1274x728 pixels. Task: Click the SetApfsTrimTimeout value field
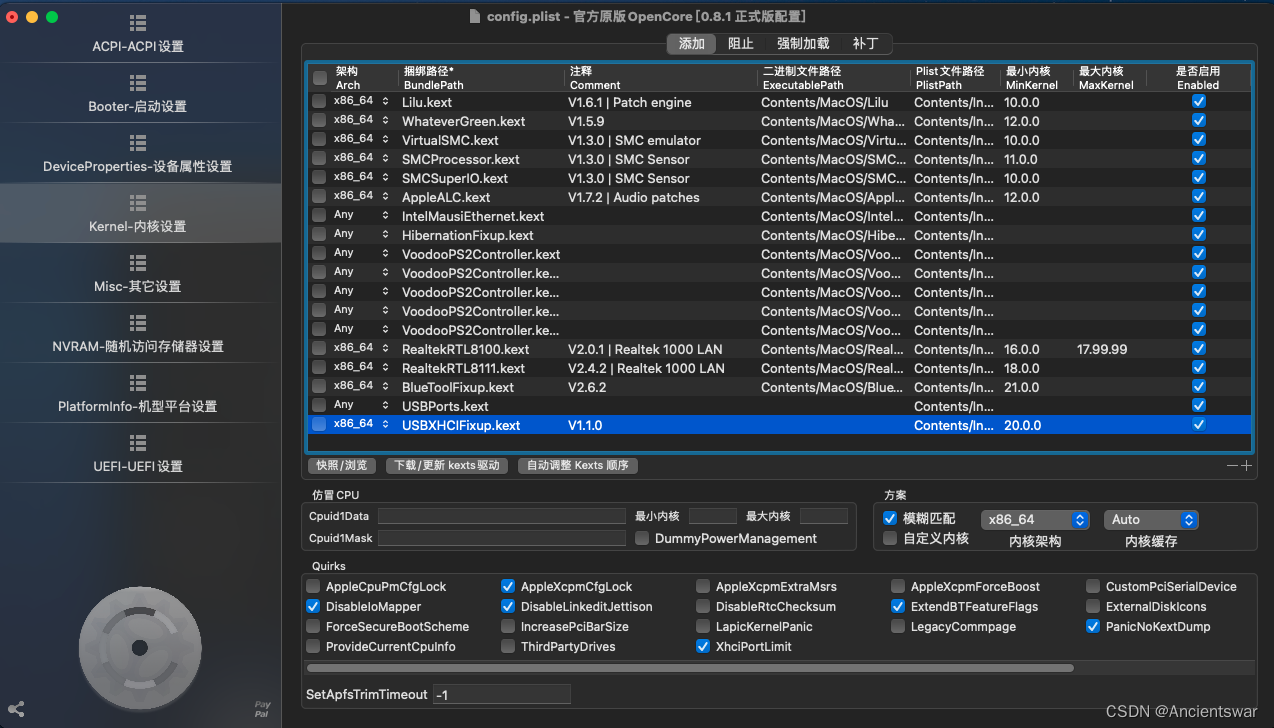[502, 694]
